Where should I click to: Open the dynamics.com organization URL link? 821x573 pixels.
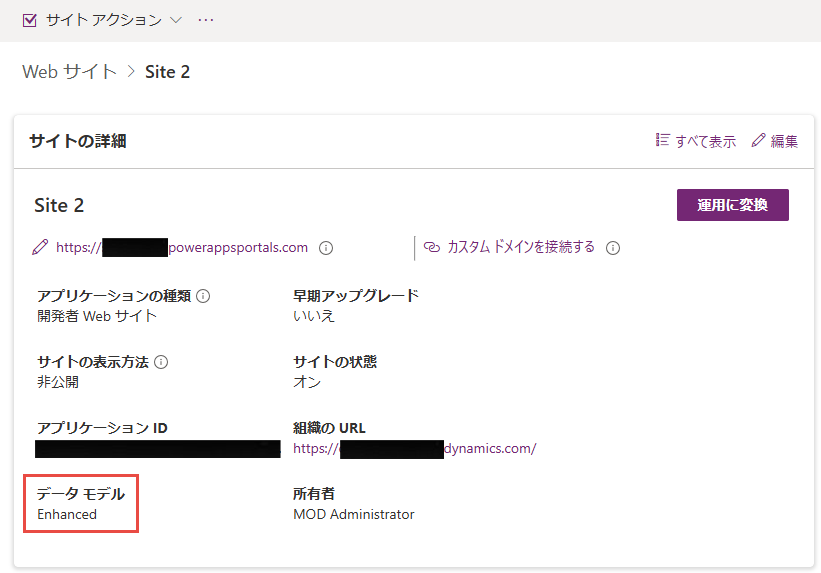click(x=415, y=448)
